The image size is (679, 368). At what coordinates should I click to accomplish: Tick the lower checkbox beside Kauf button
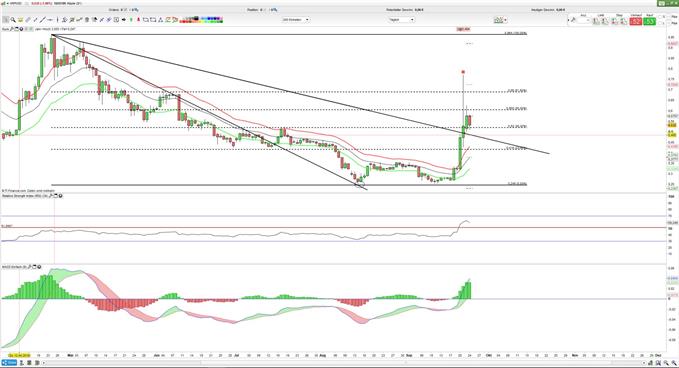[660, 23]
